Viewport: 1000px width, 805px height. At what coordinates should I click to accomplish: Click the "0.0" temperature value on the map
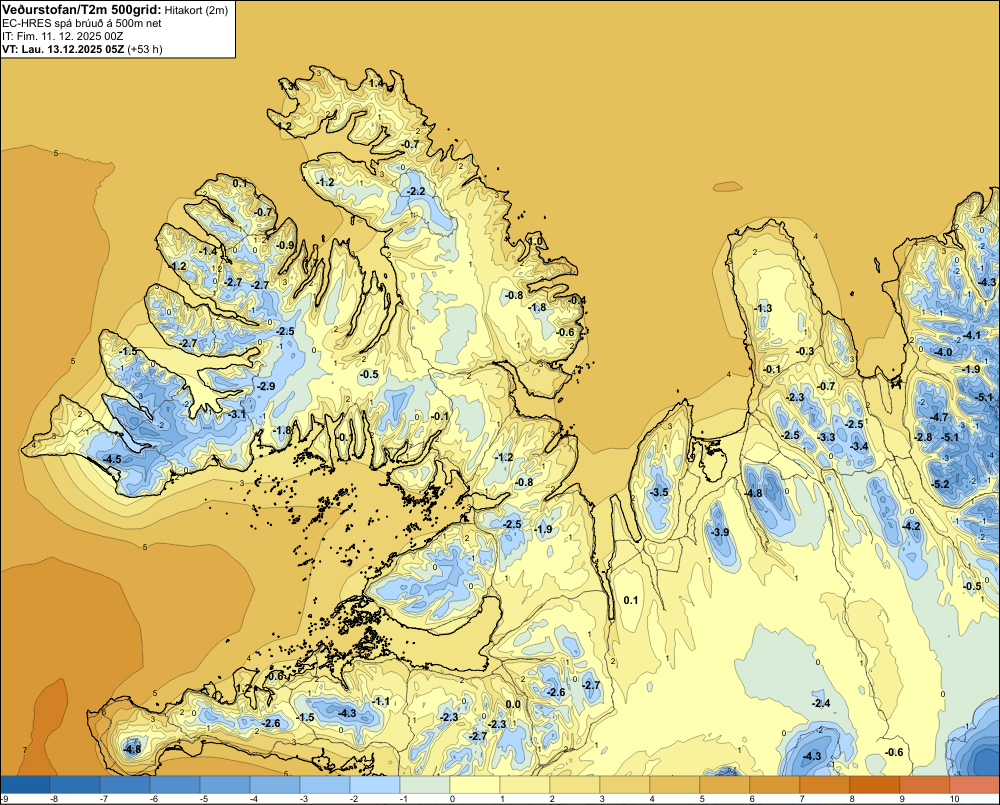513,704
